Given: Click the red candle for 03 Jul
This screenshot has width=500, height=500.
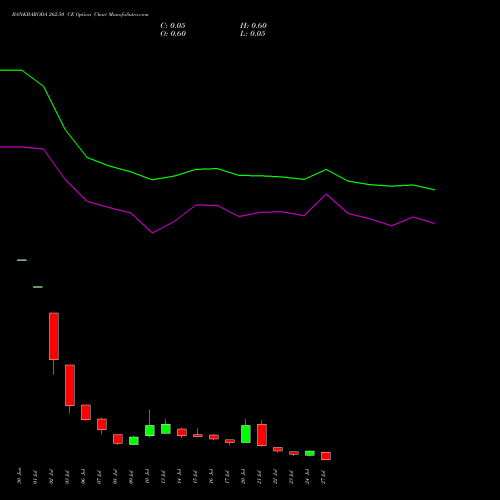Looking at the screenshot, I should point(70,385).
